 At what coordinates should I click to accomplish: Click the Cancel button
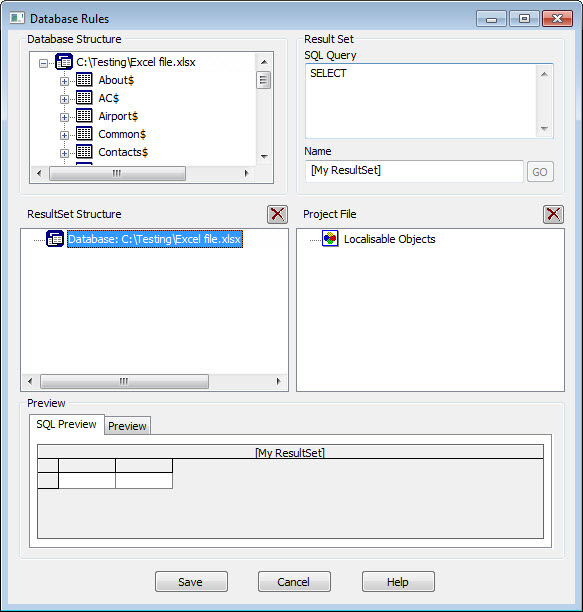click(294, 582)
